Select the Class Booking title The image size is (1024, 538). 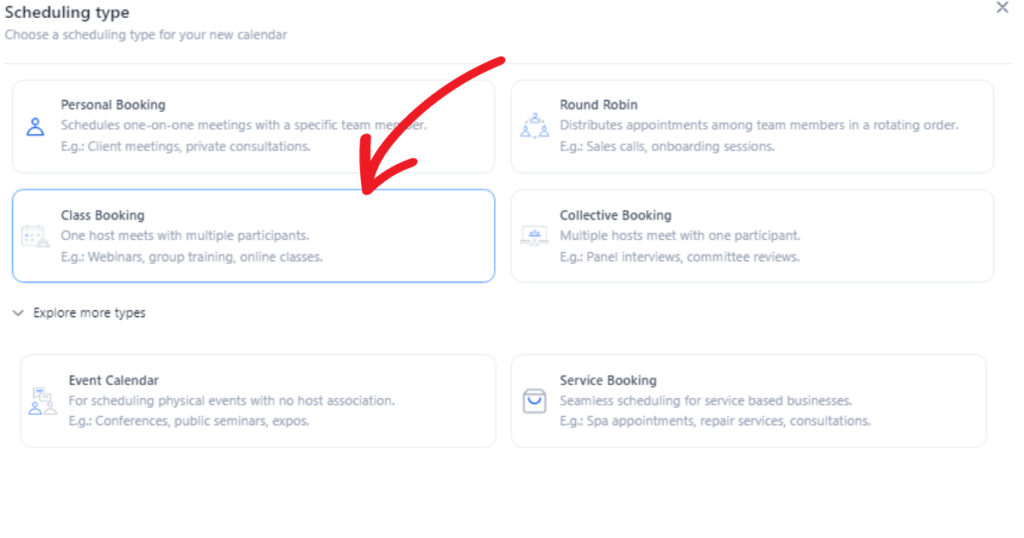(103, 215)
